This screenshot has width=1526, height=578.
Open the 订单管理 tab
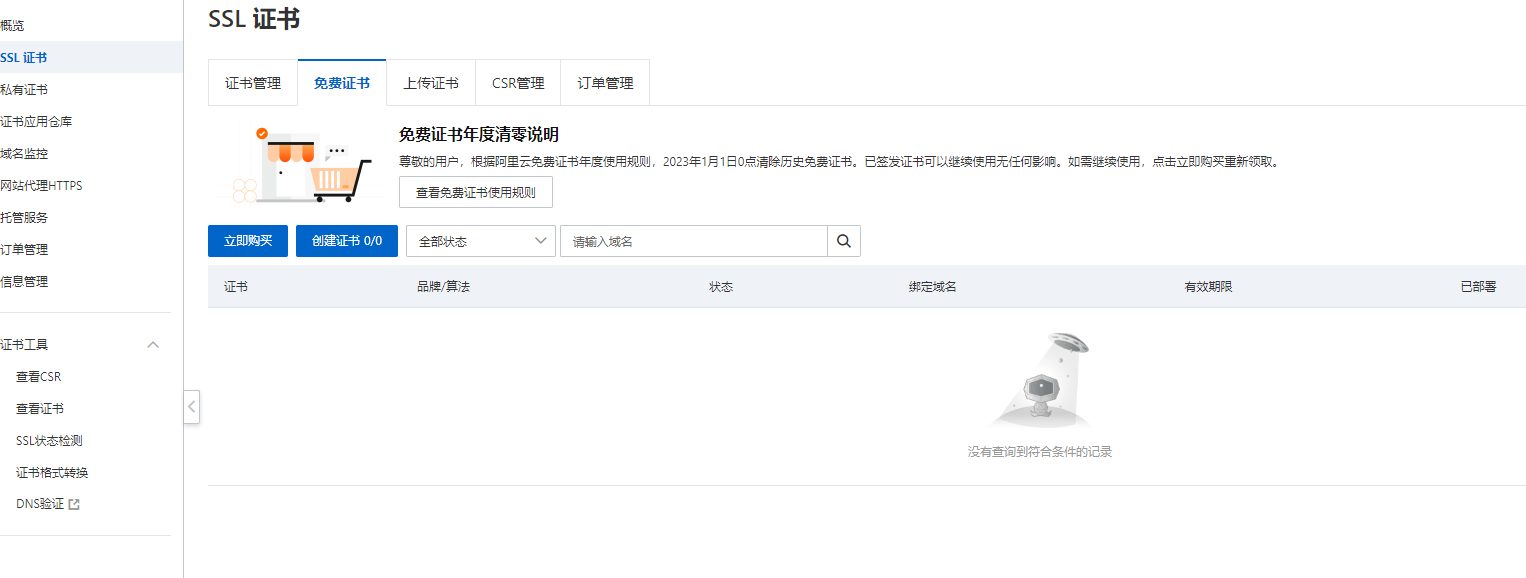[605, 83]
